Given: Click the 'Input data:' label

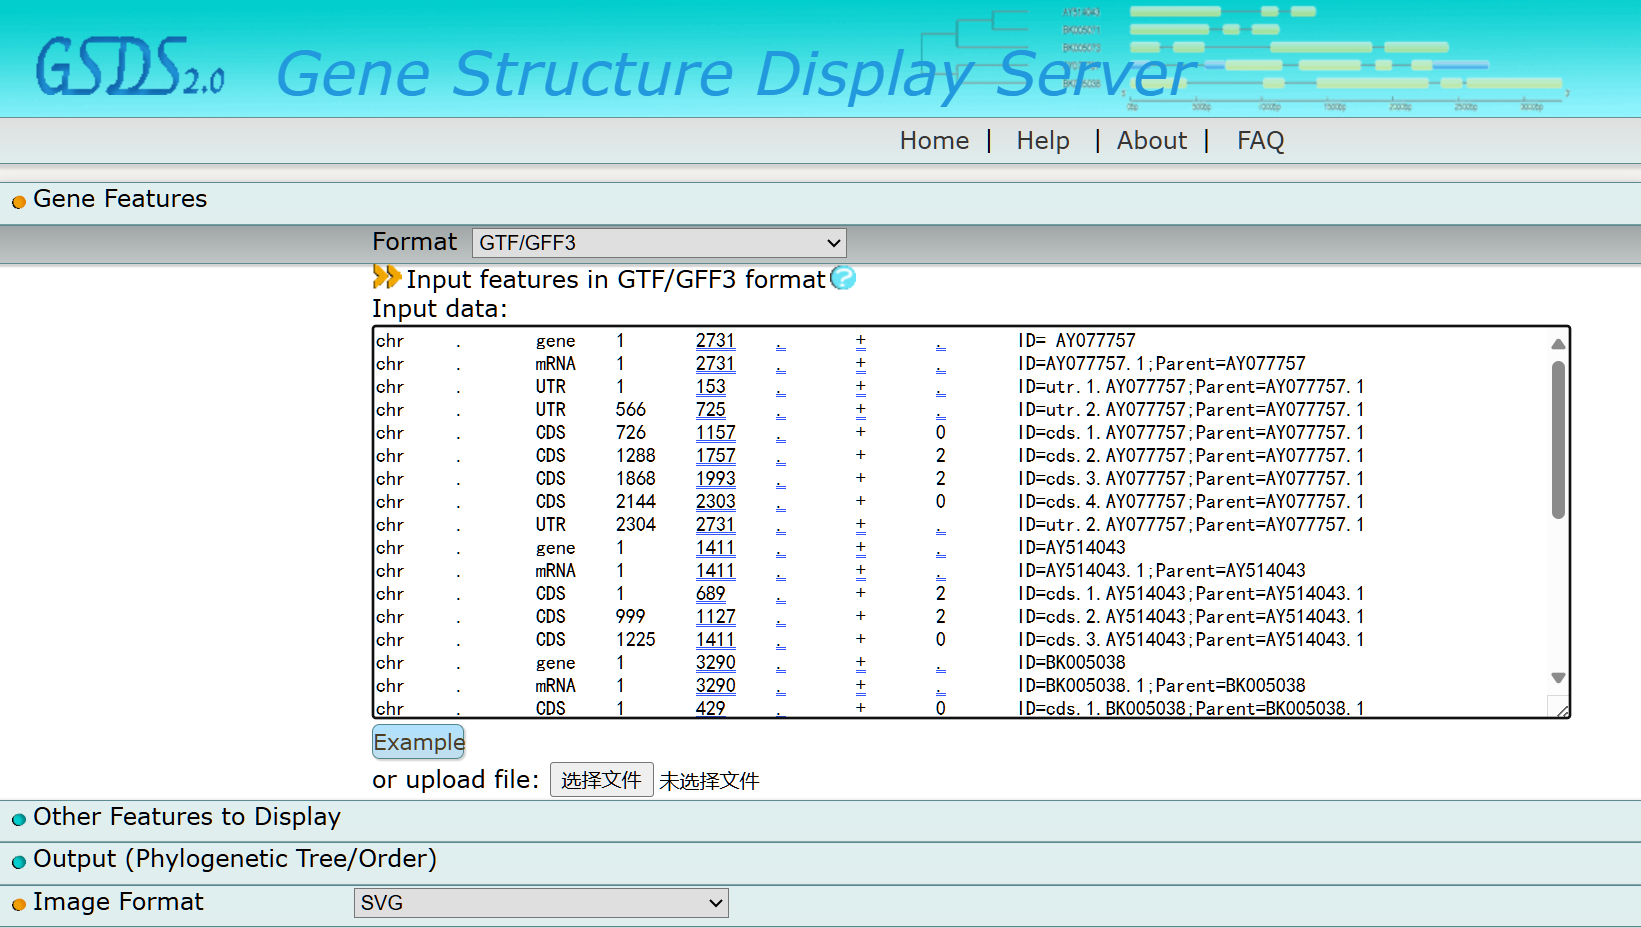Looking at the screenshot, I should click(x=440, y=309).
